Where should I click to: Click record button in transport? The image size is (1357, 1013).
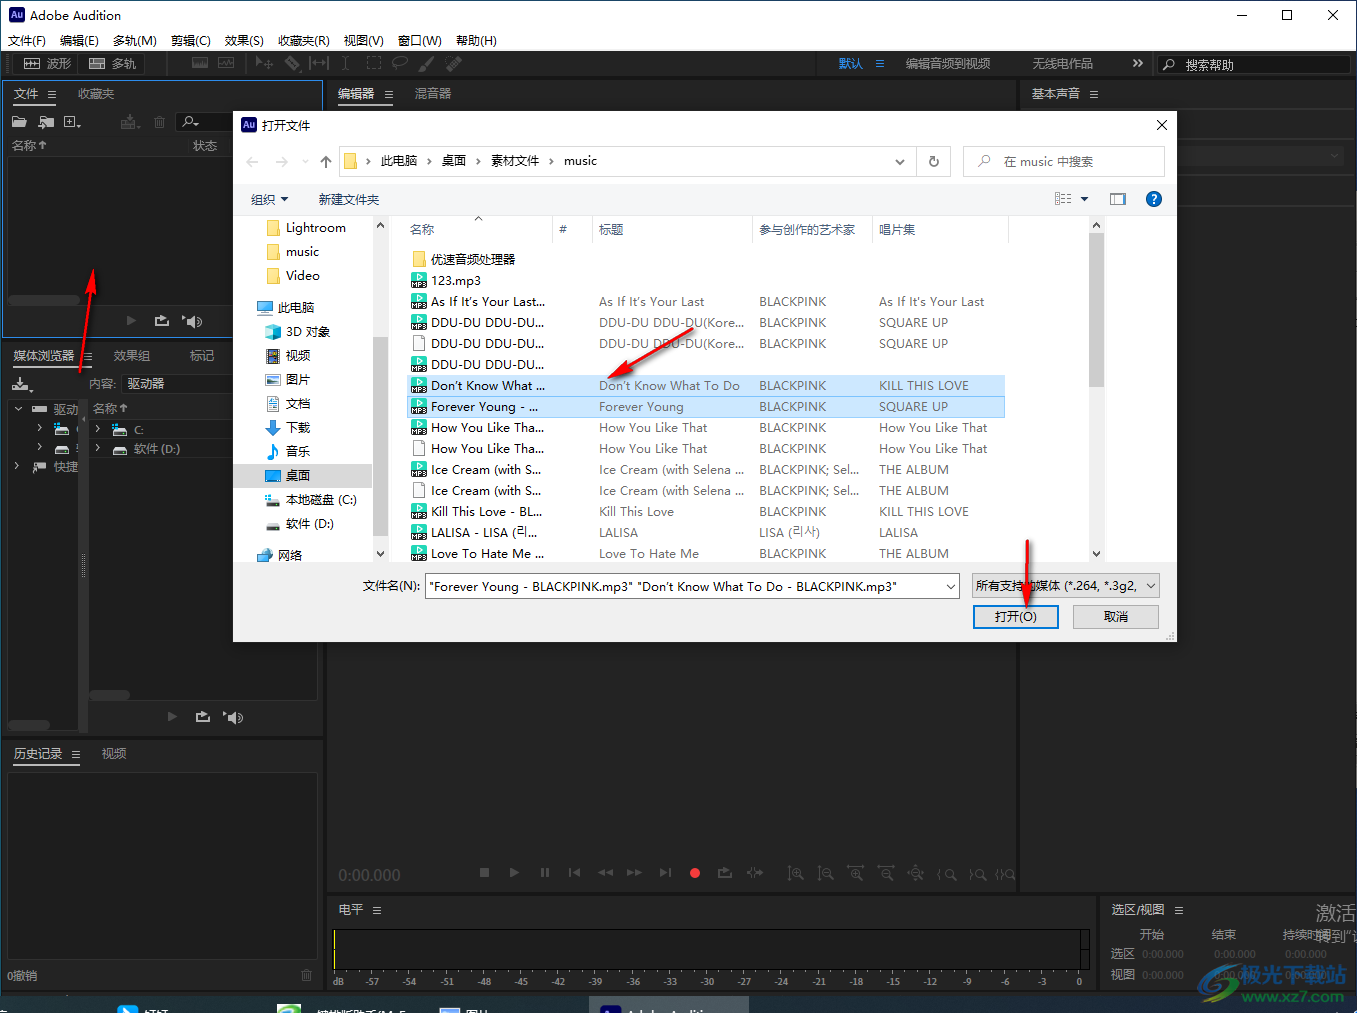click(x=695, y=873)
